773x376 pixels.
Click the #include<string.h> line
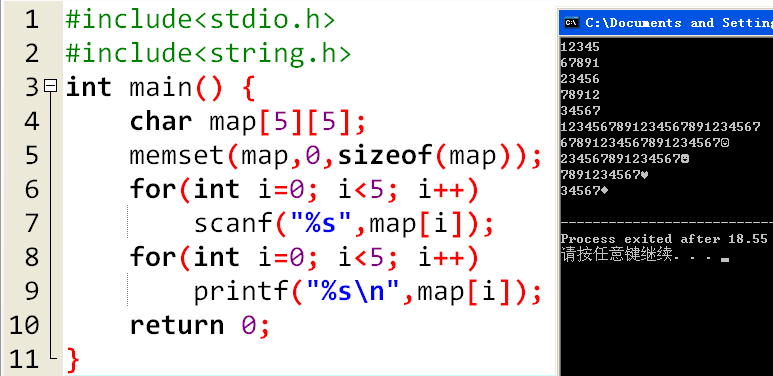[208, 53]
